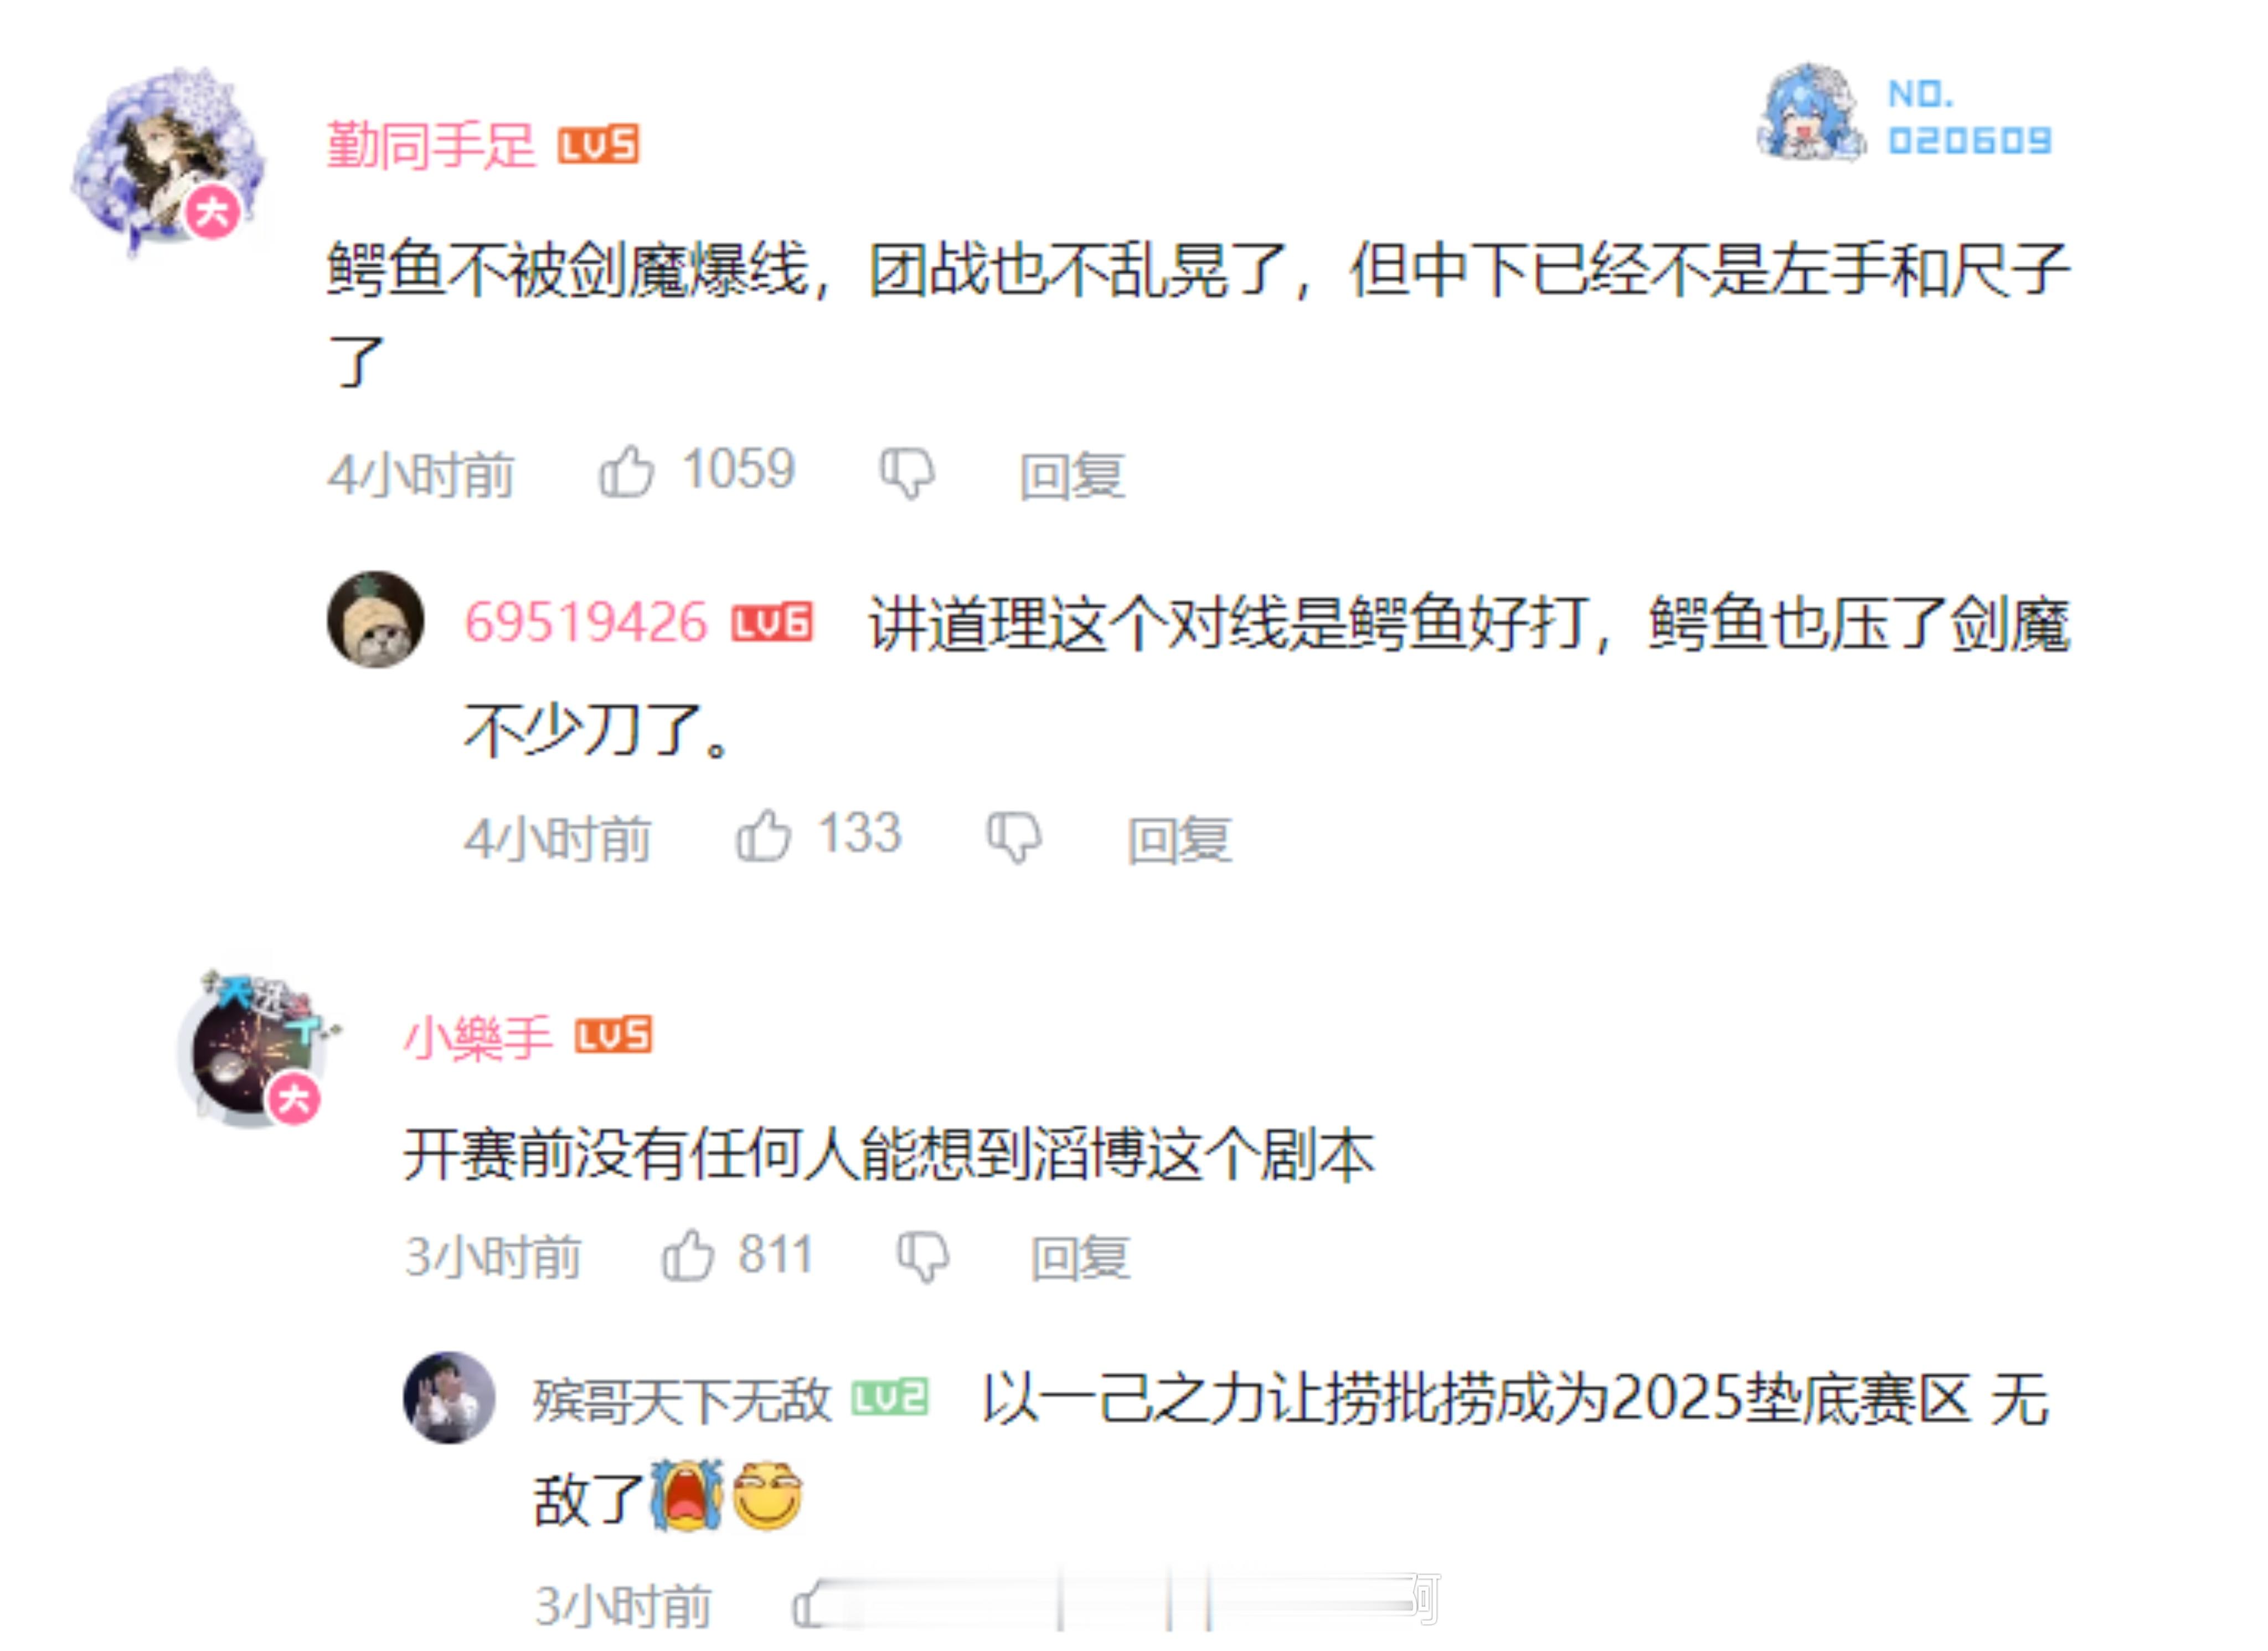Open username link 小樂手
2268x1651 pixels.
point(478,1037)
